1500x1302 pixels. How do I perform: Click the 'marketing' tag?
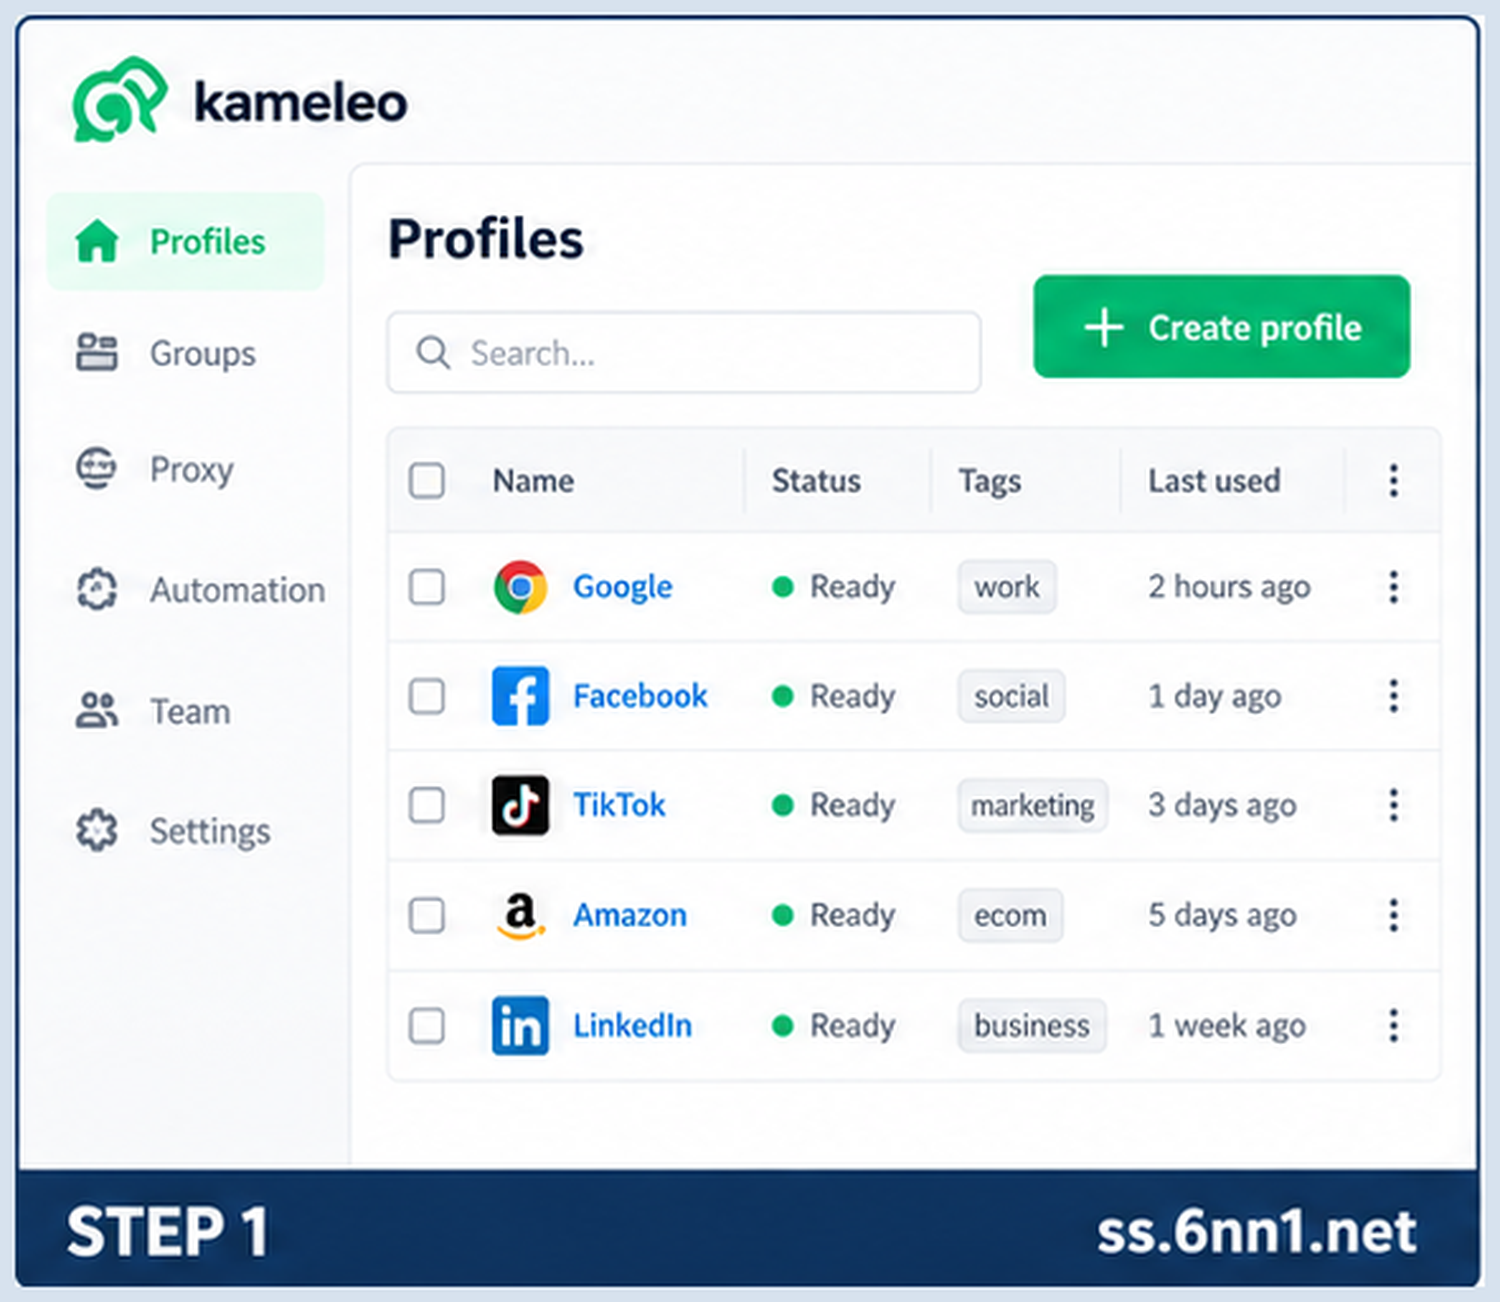coord(1033,805)
